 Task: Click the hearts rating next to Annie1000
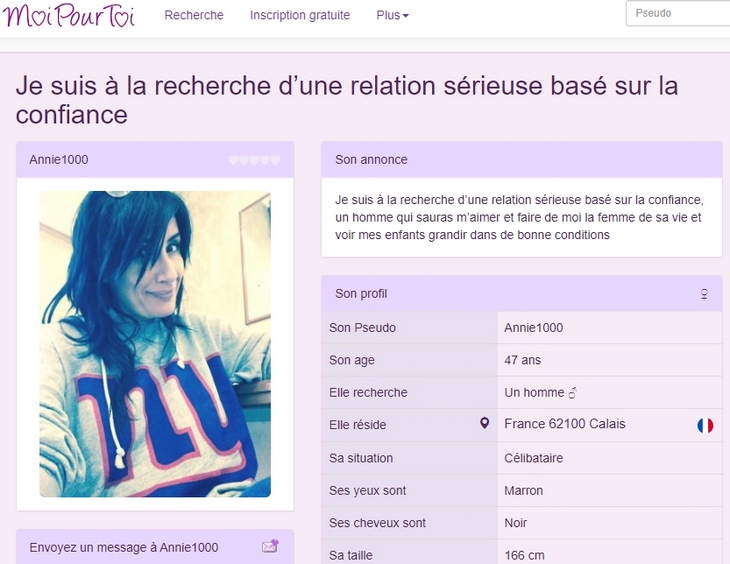(x=254, y=160)
